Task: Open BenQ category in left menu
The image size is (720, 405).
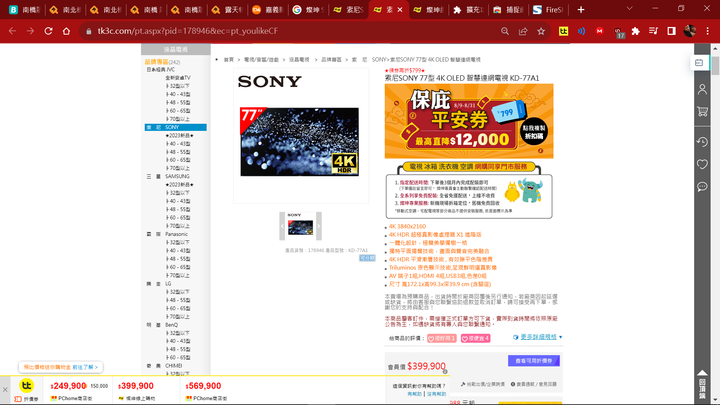Action: click(171, 325)
